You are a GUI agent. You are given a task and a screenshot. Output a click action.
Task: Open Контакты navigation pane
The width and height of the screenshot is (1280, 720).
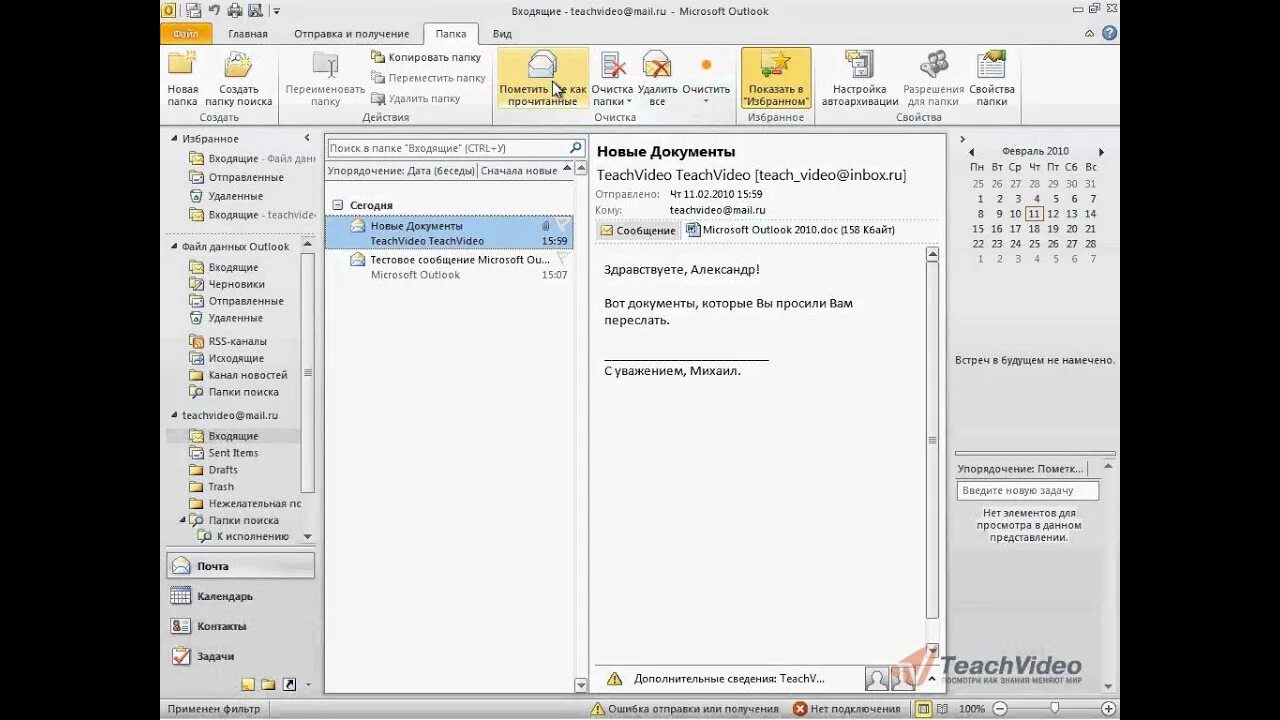(x=240, y=626)
